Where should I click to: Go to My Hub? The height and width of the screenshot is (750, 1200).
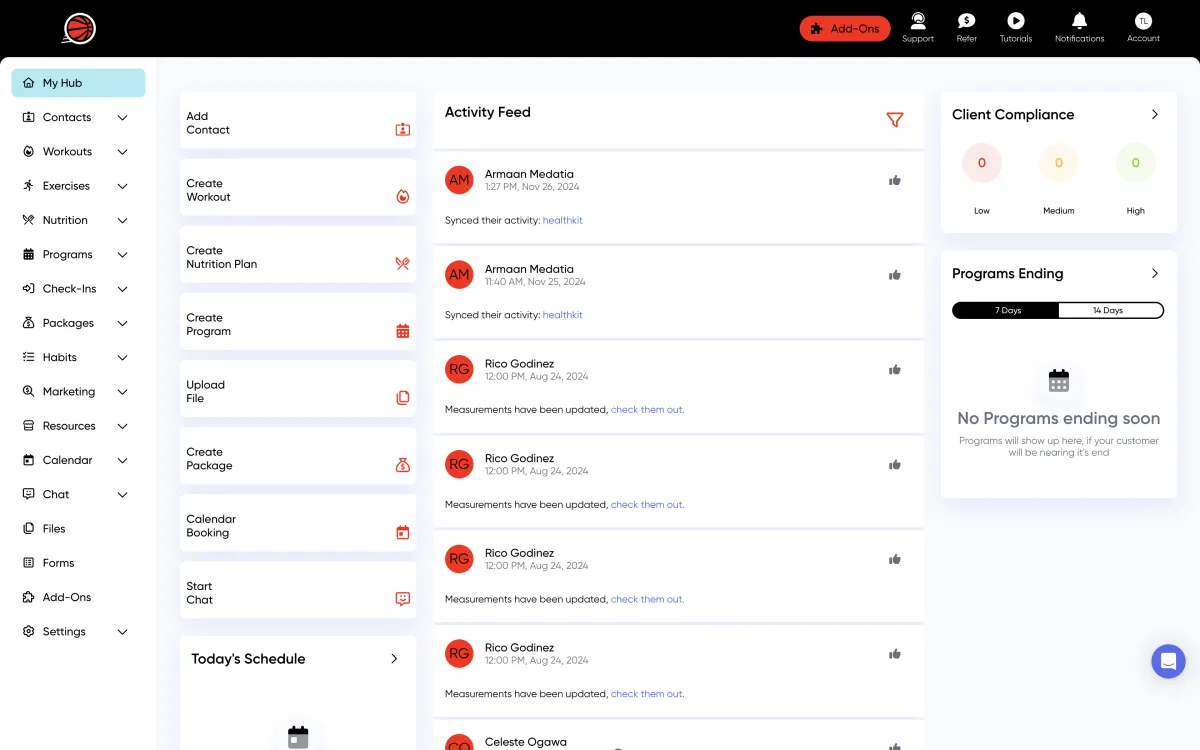78,83
